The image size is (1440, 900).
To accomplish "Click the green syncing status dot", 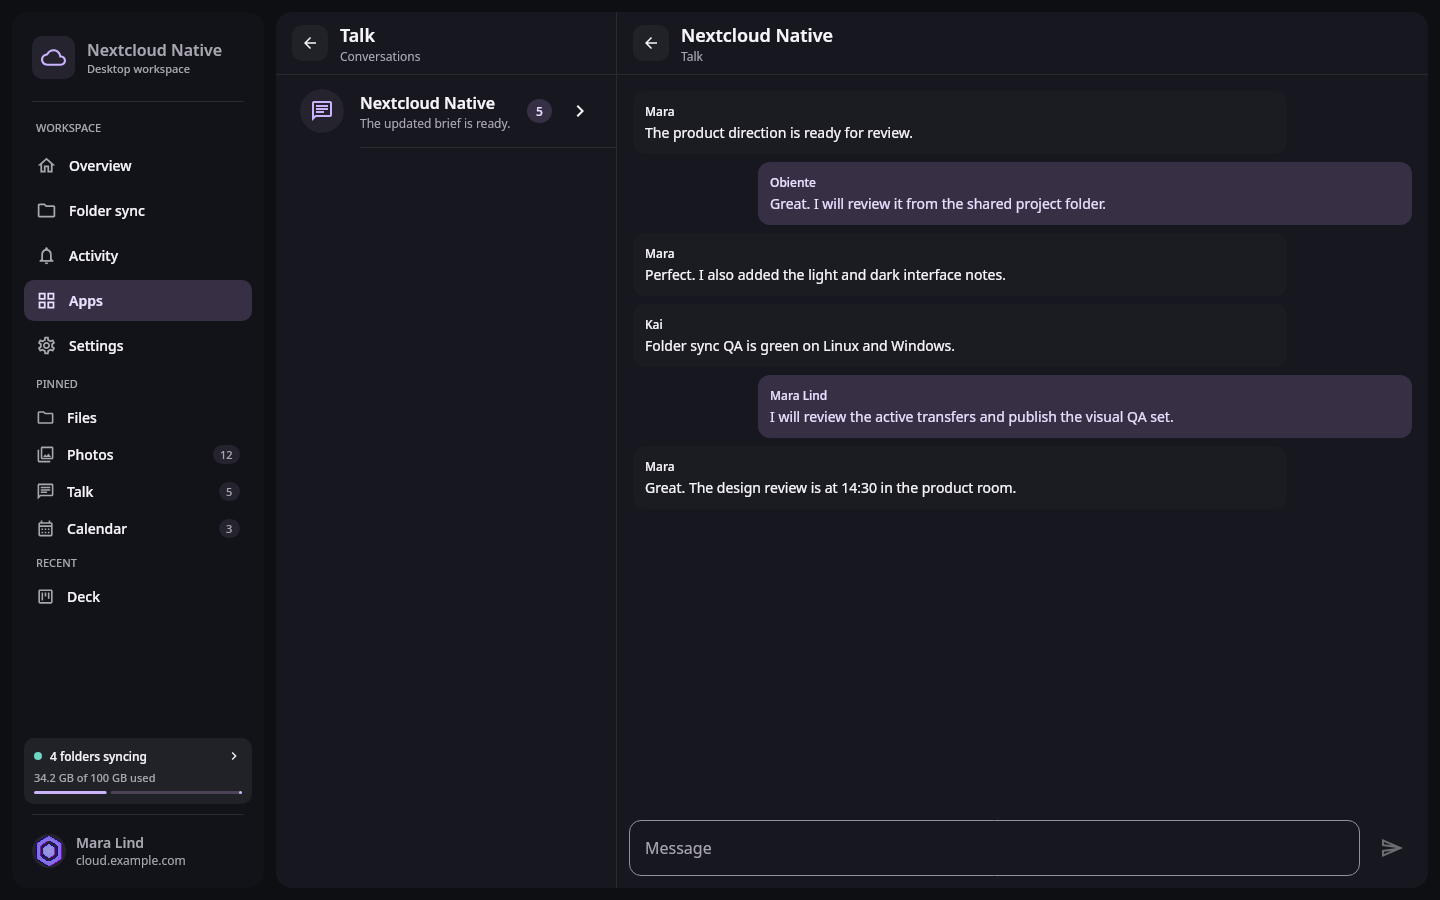I will [38, 756].
